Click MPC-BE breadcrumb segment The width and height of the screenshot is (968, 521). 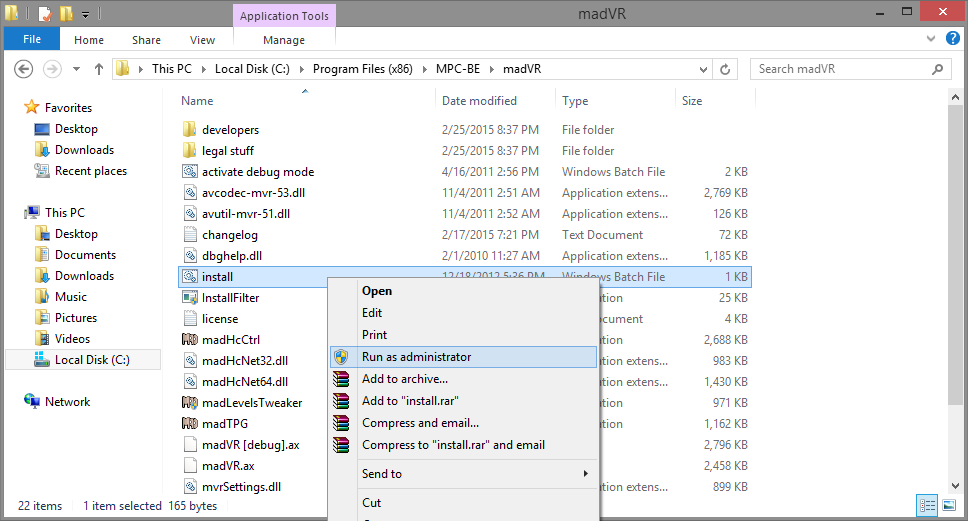pyautogui.click(x=457, y=69)
